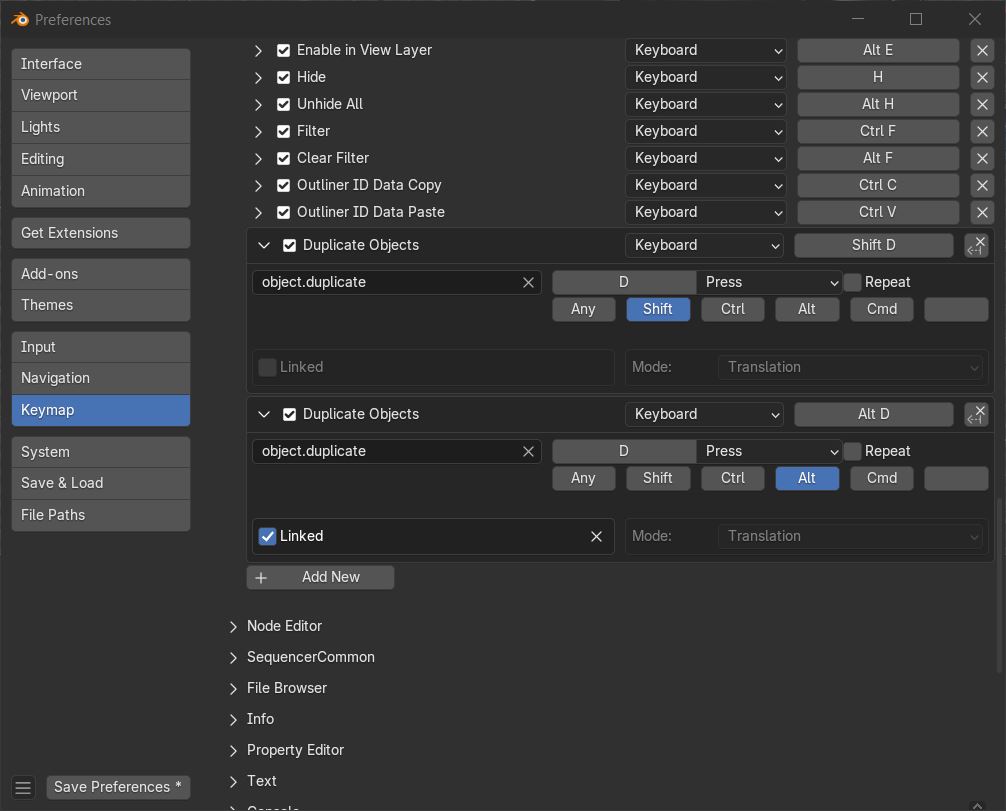1006x811 pixels.
Task: Disable the Shift D Duplicate Objects checkbox
Action: pos(289,246)
